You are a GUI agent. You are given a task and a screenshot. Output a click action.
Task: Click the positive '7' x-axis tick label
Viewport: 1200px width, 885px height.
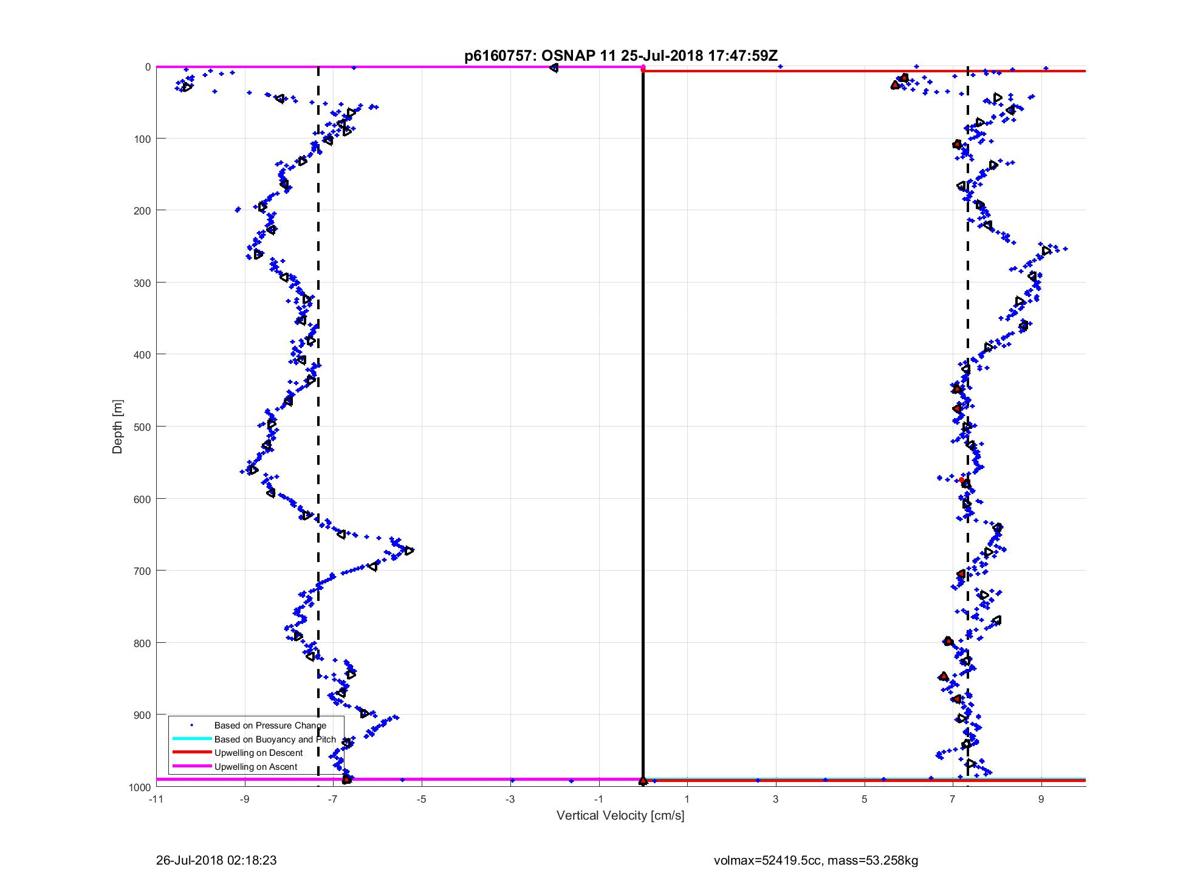(953, 798)
